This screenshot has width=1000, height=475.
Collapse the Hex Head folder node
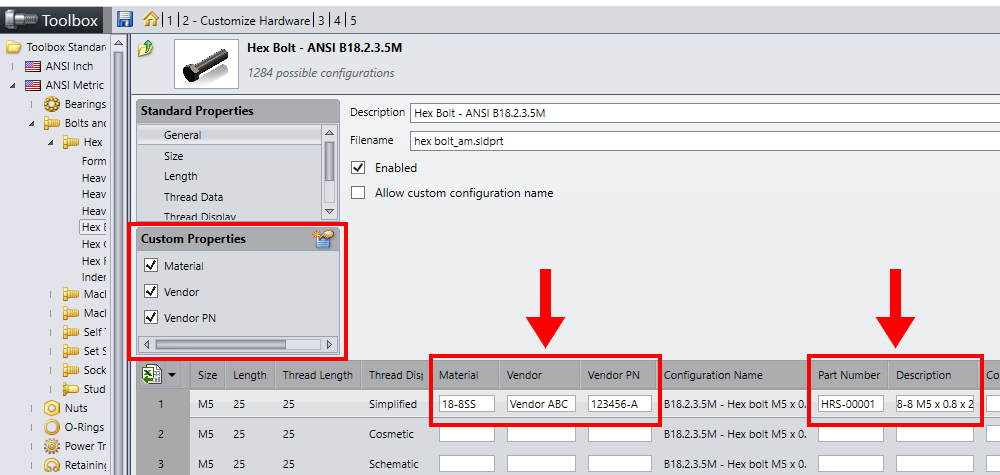point(51,142)
